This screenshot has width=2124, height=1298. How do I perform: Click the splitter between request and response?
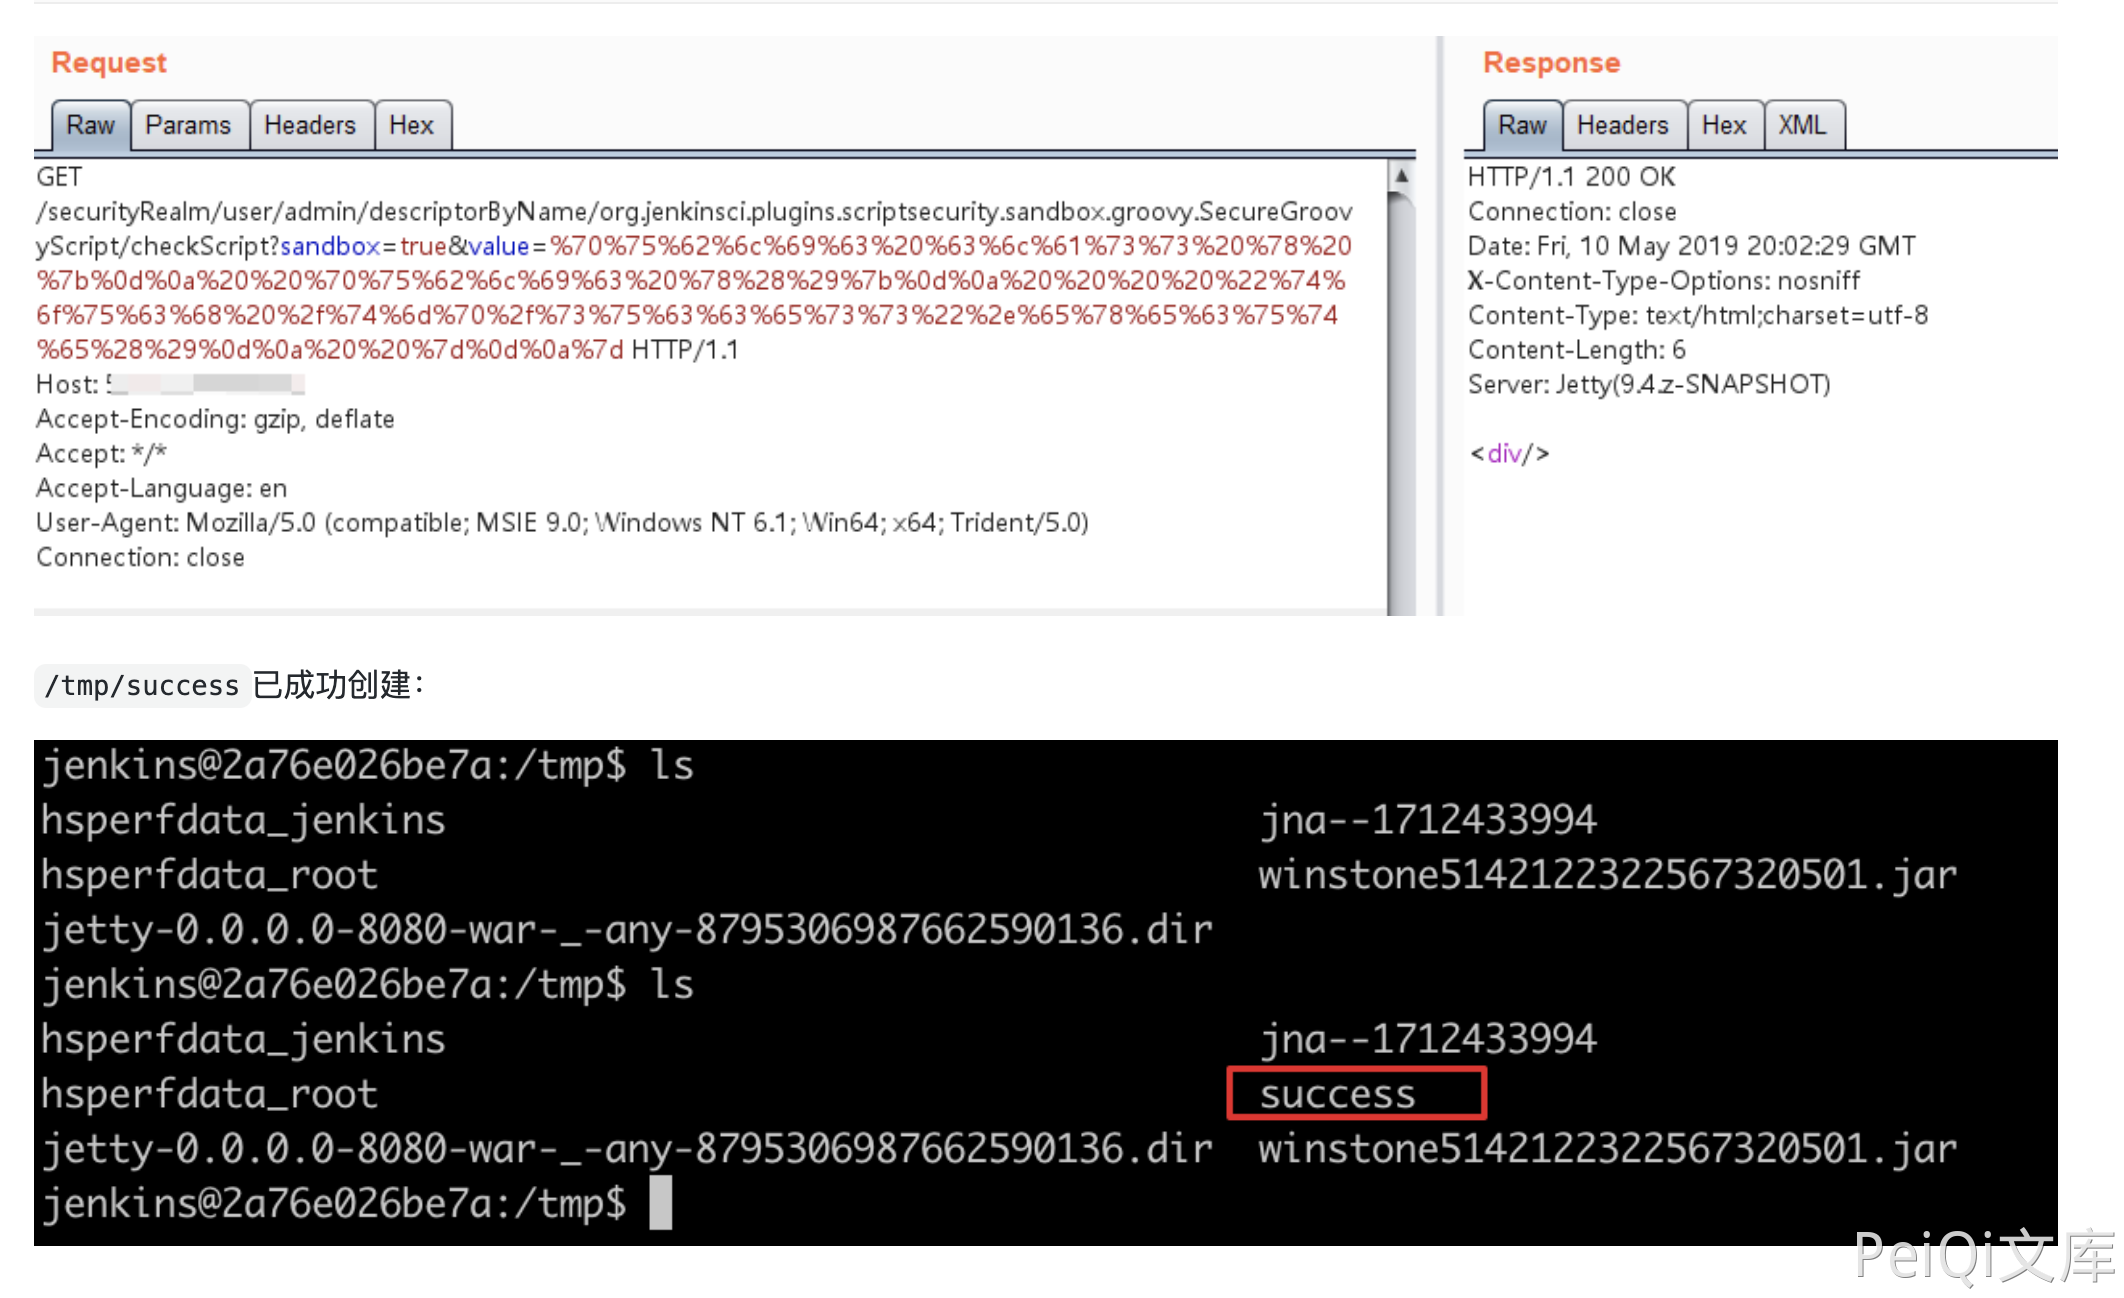click(x=1440, y=330)
